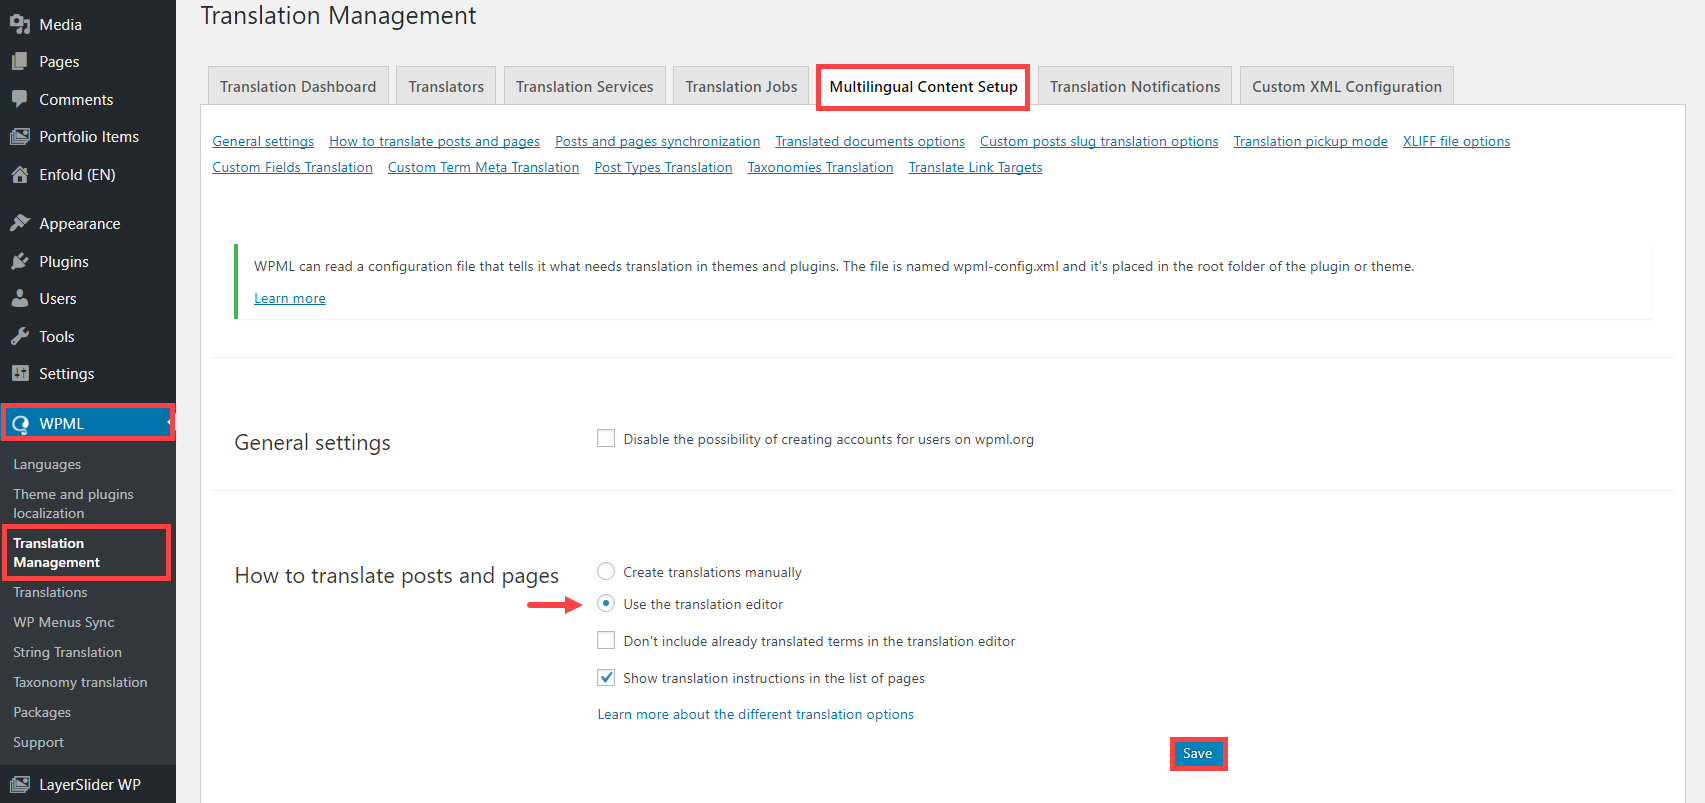
Task: Open Taxonomy translation page
Action: point(80,682)
